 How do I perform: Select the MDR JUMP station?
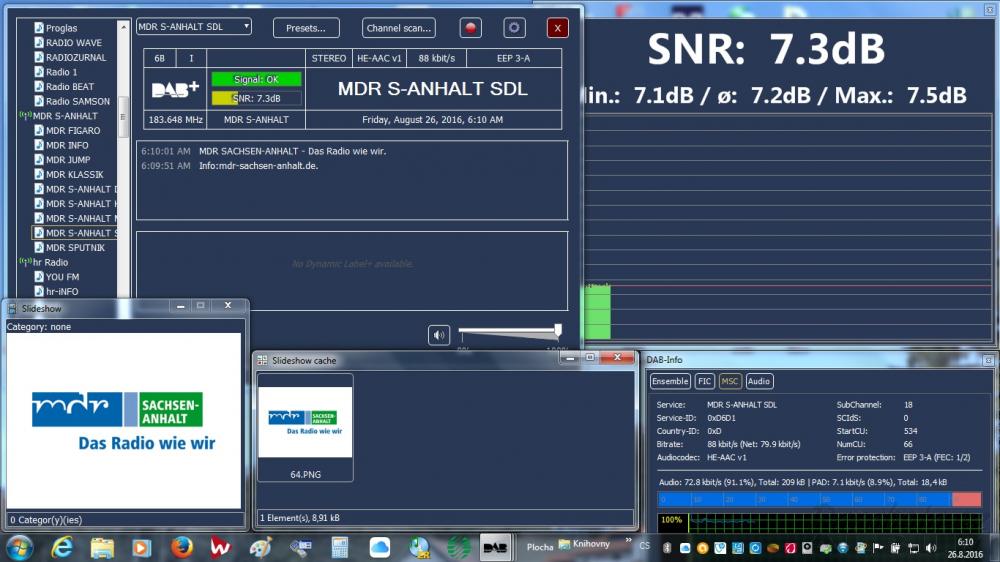68,160
